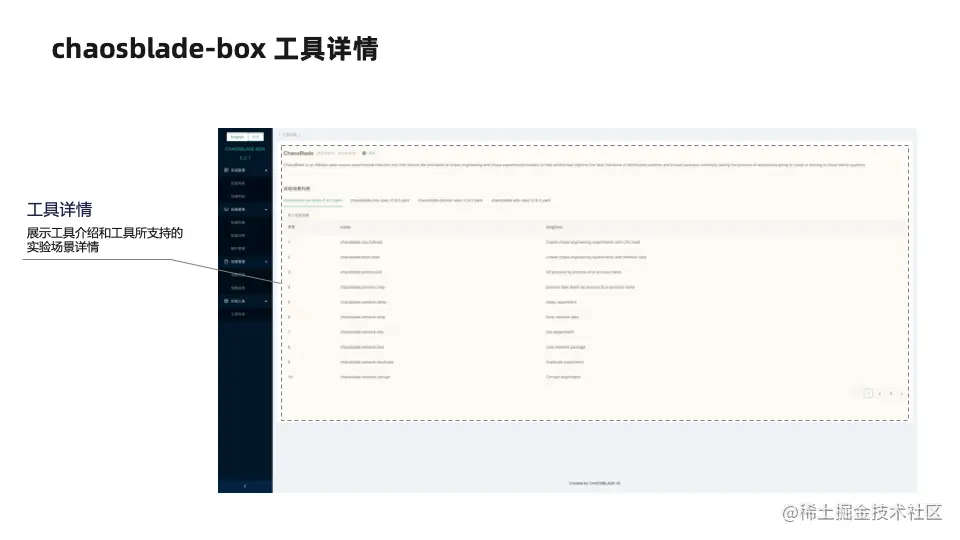Open 实验列表 in the sidebar menu
960x540 pixels.
(238, 183)
